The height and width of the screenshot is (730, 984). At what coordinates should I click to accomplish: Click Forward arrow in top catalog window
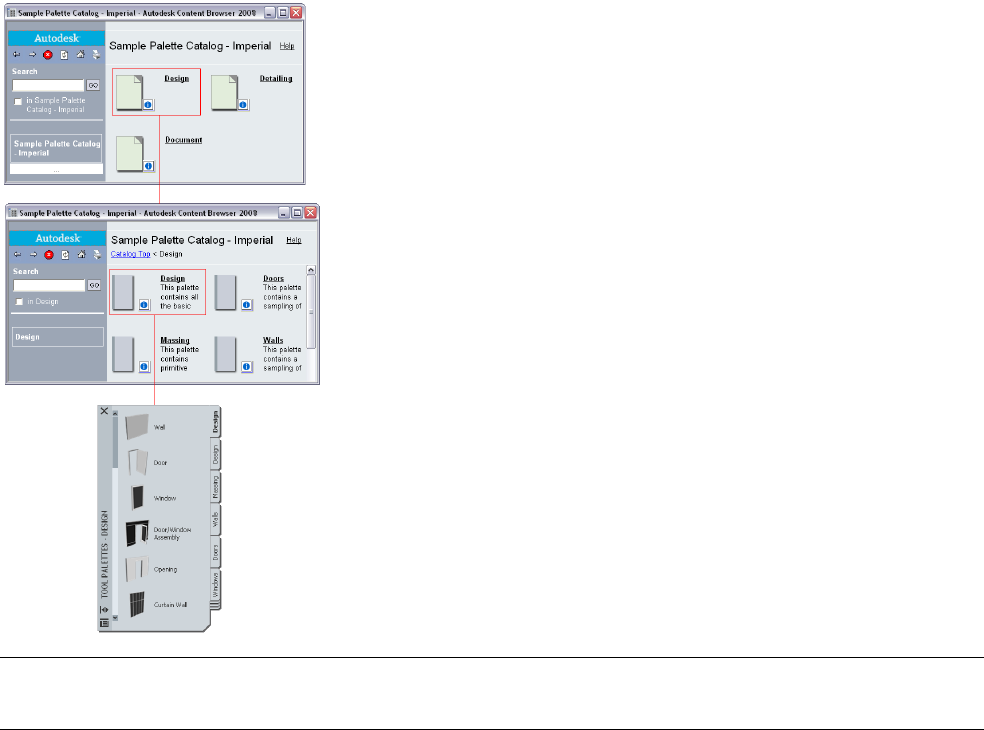[32, 55]
